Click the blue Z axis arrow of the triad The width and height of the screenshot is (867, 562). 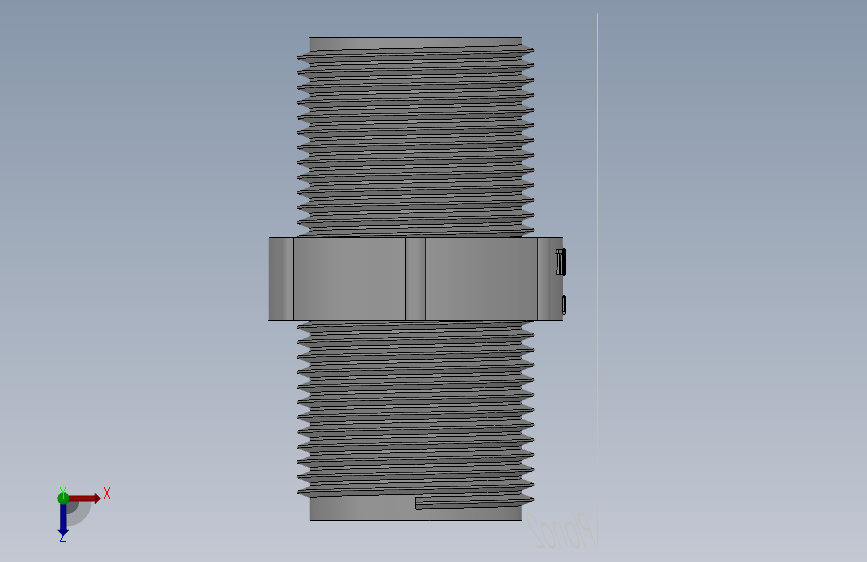[63, 521]
